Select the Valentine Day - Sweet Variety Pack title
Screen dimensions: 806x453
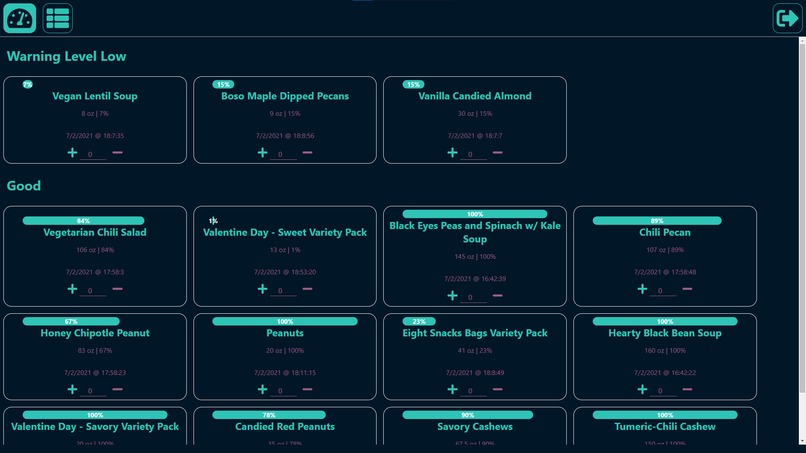point(285,232)
